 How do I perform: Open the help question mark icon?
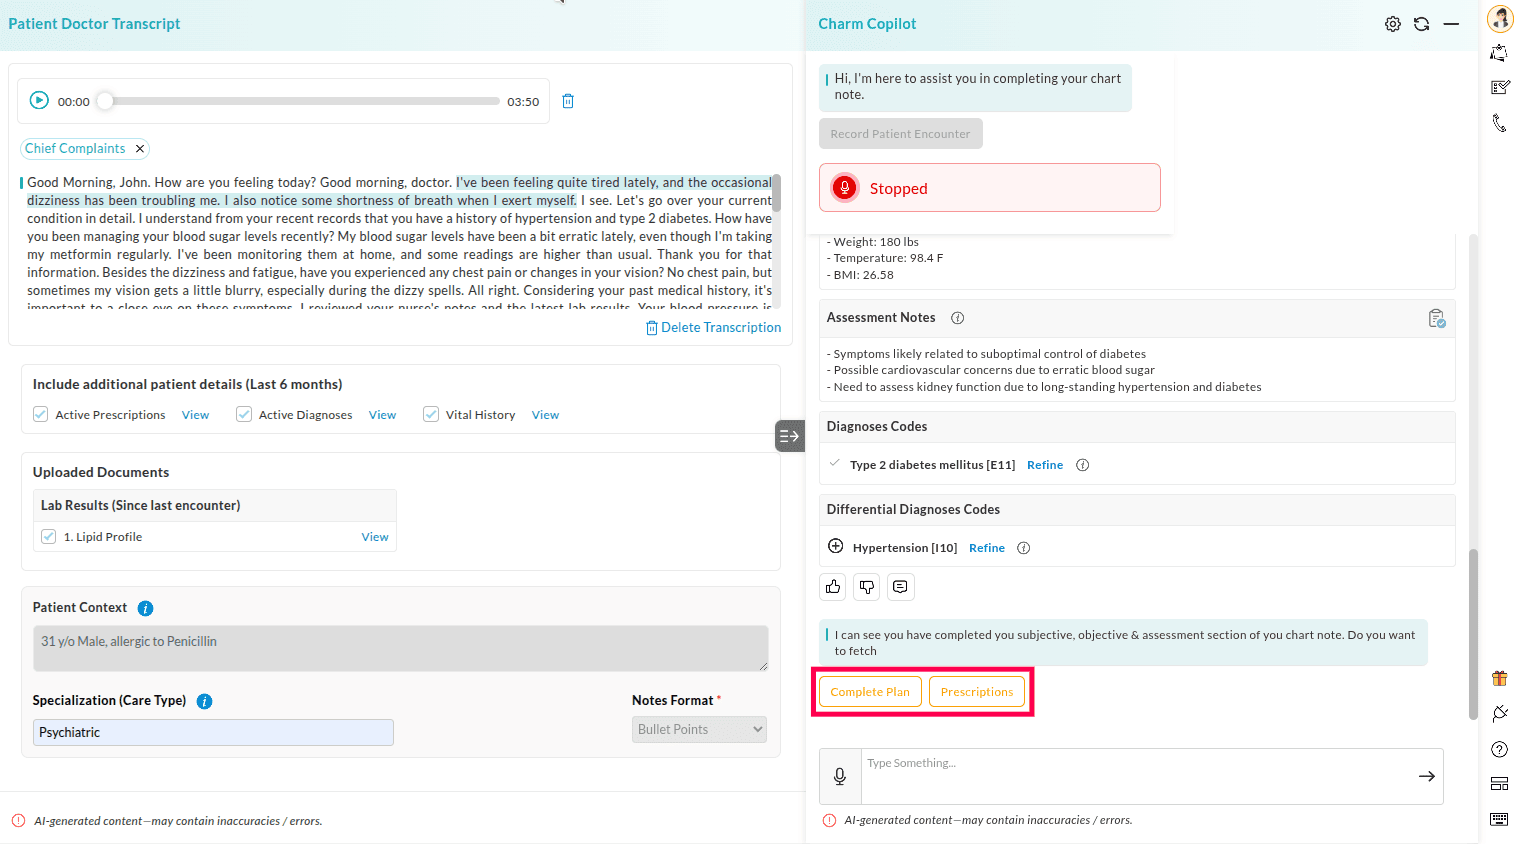(1499, 749)
